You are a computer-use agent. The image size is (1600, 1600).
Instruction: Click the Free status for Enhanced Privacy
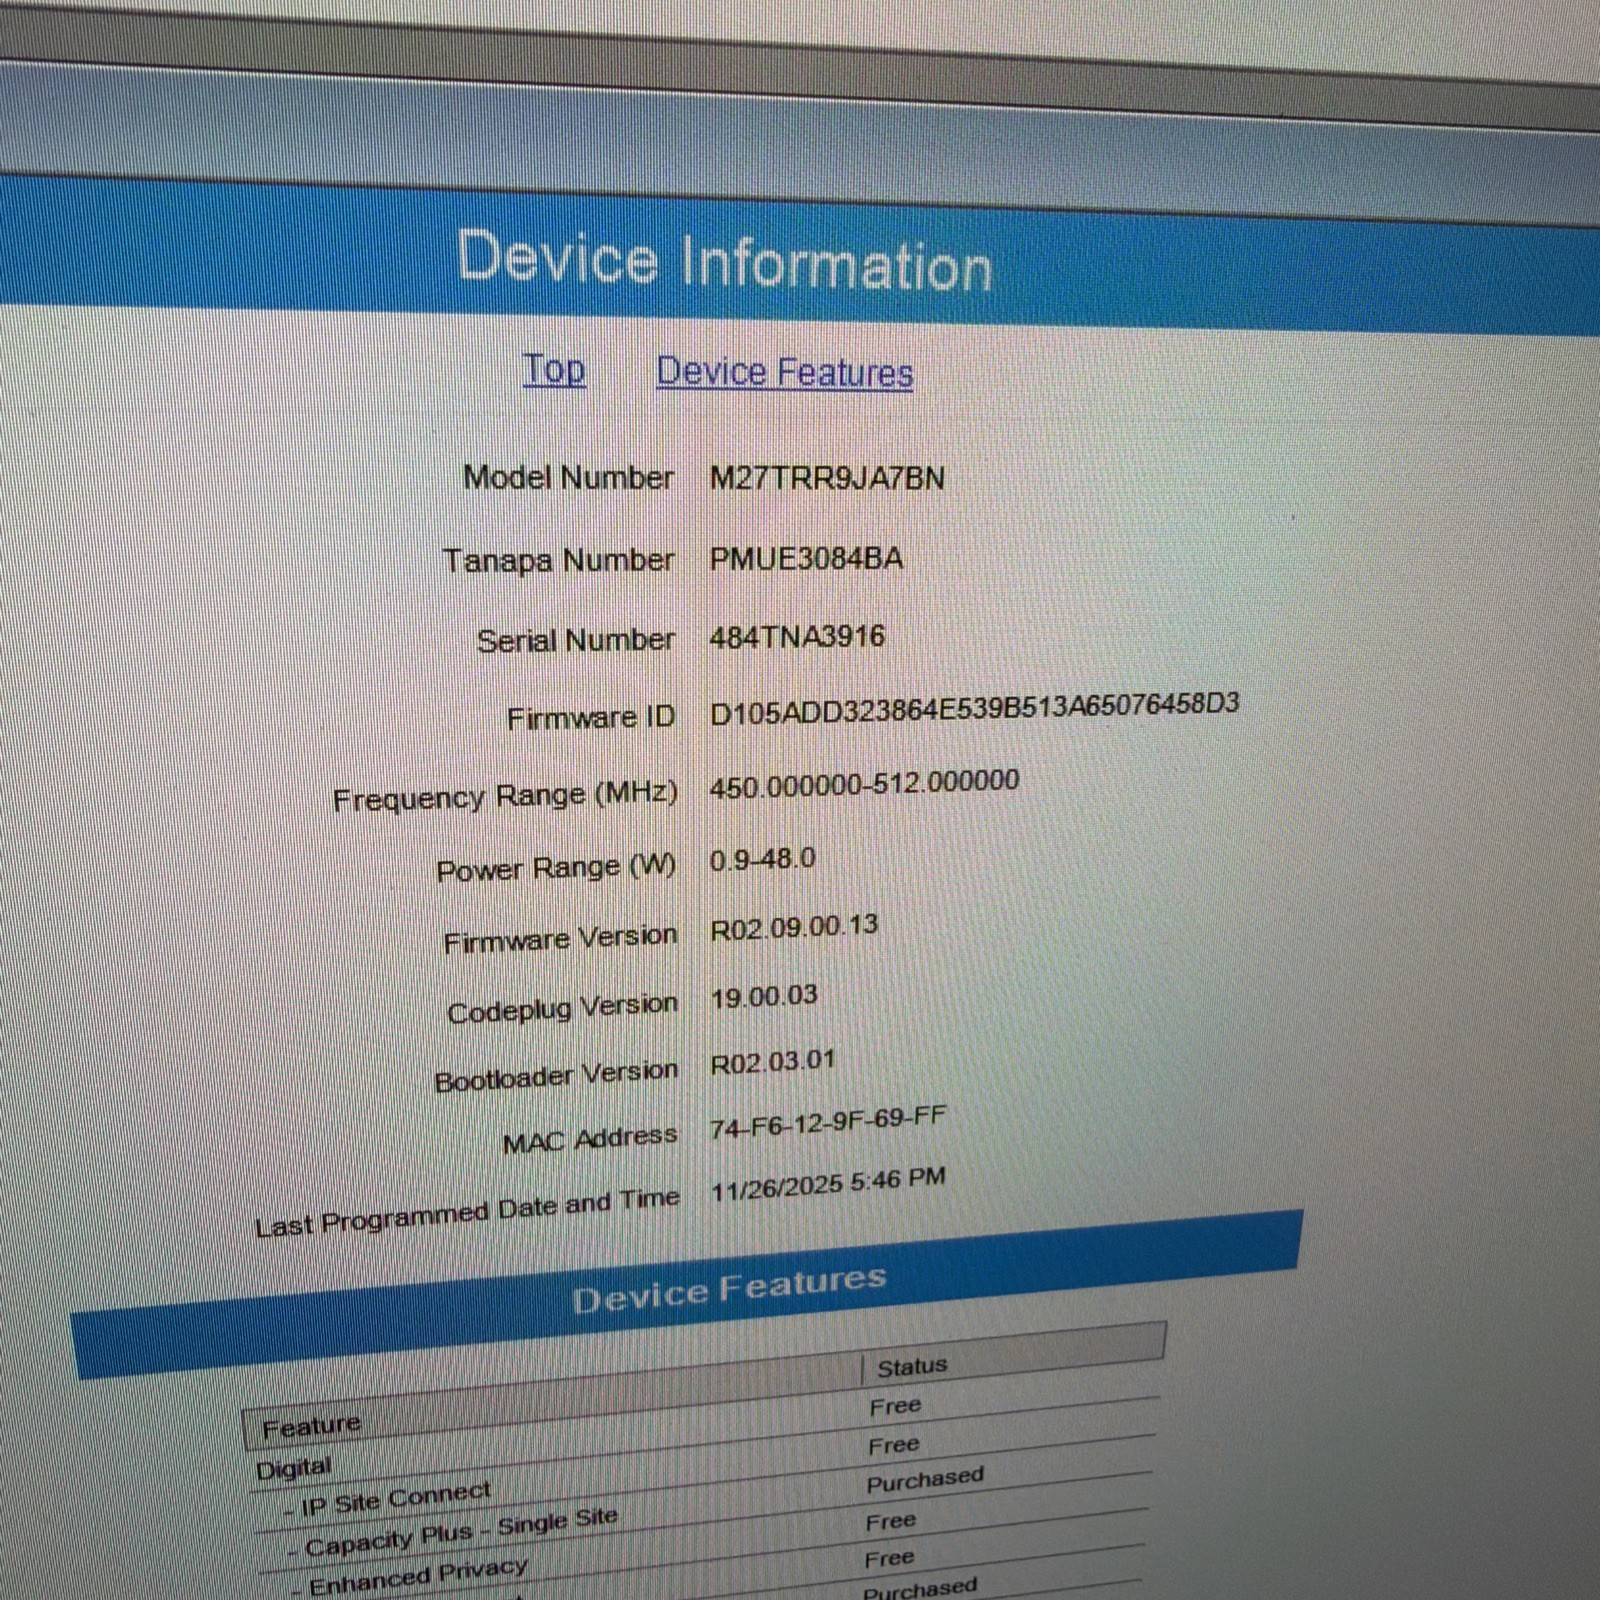point(890,1522)
